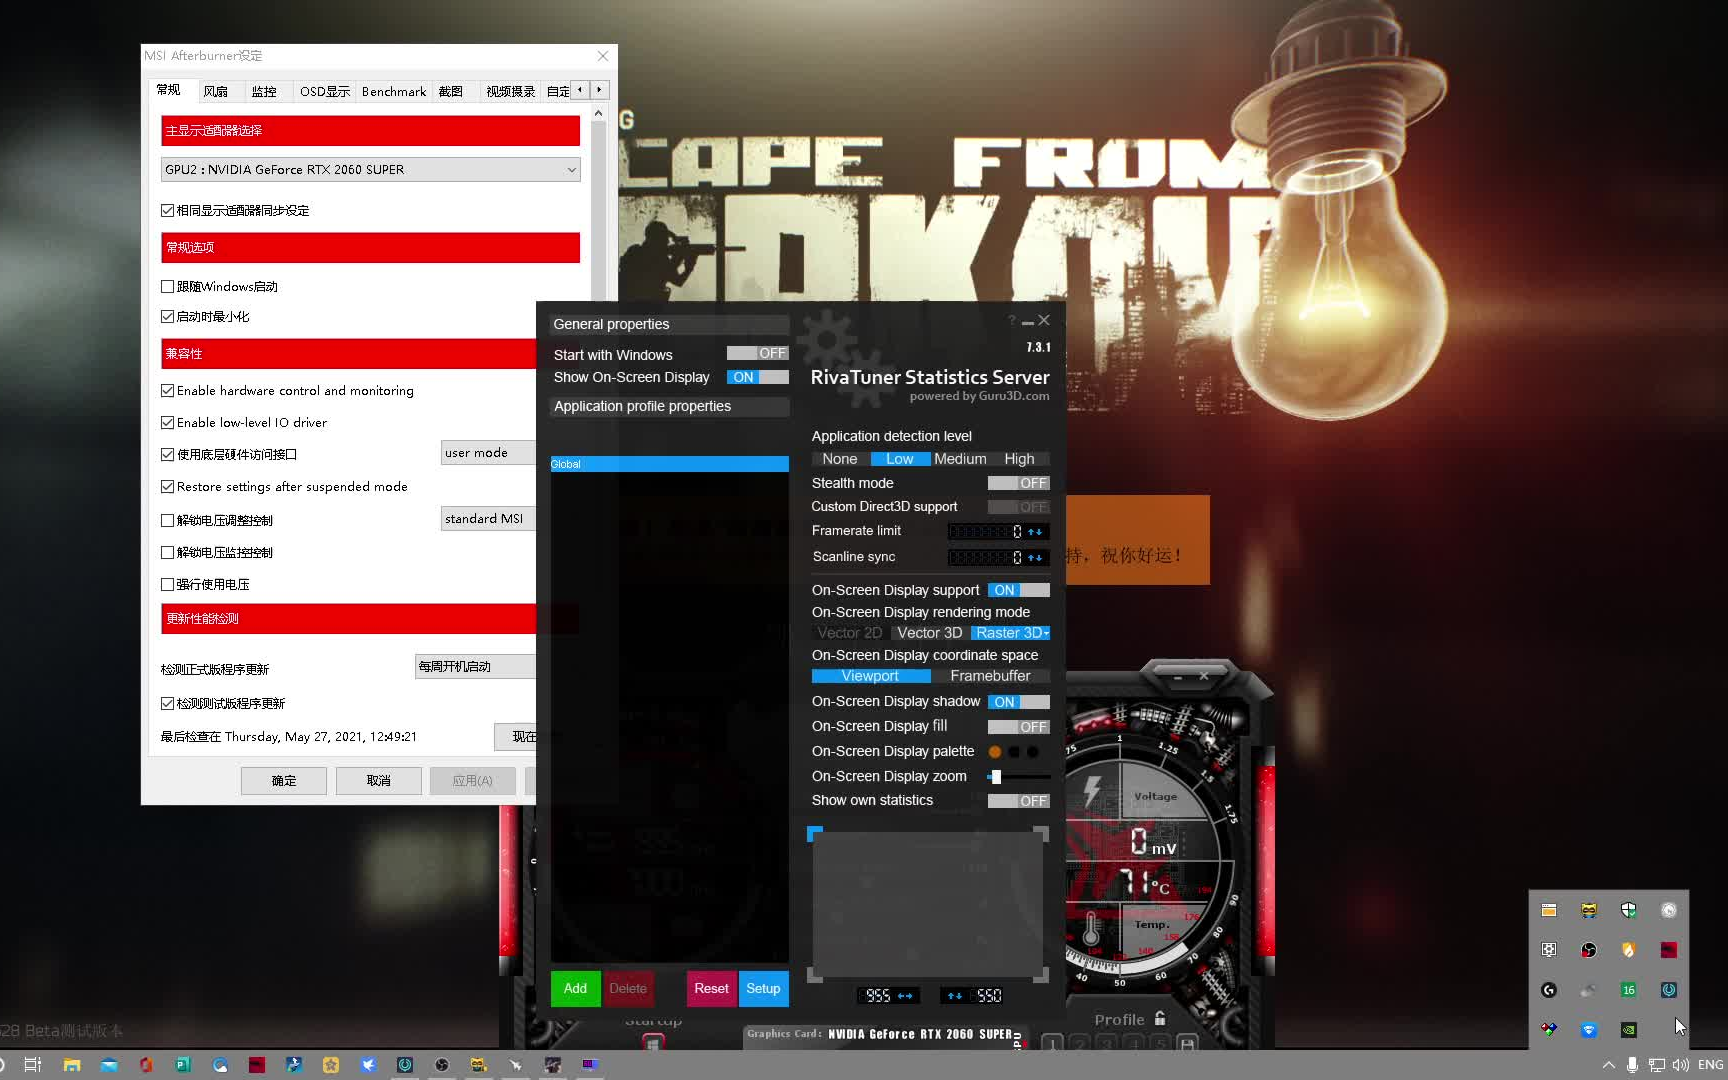Open the standard MSI dropdown
Image resolution: width=1728 pixels, height=1080 pixels.
tap(488, 518)
